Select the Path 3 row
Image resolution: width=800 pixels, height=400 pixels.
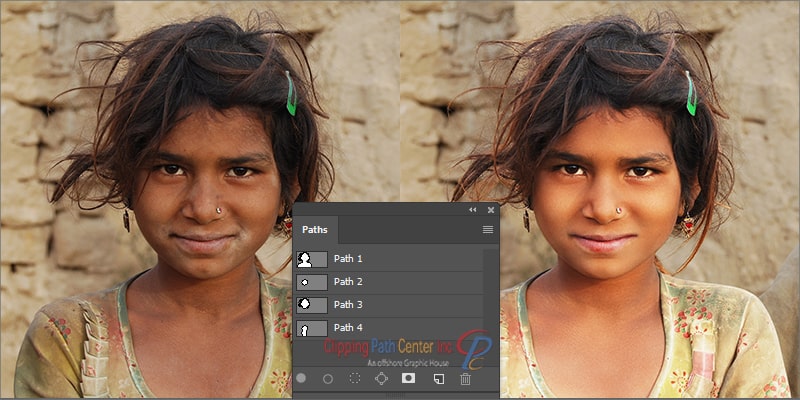(389, 305)
